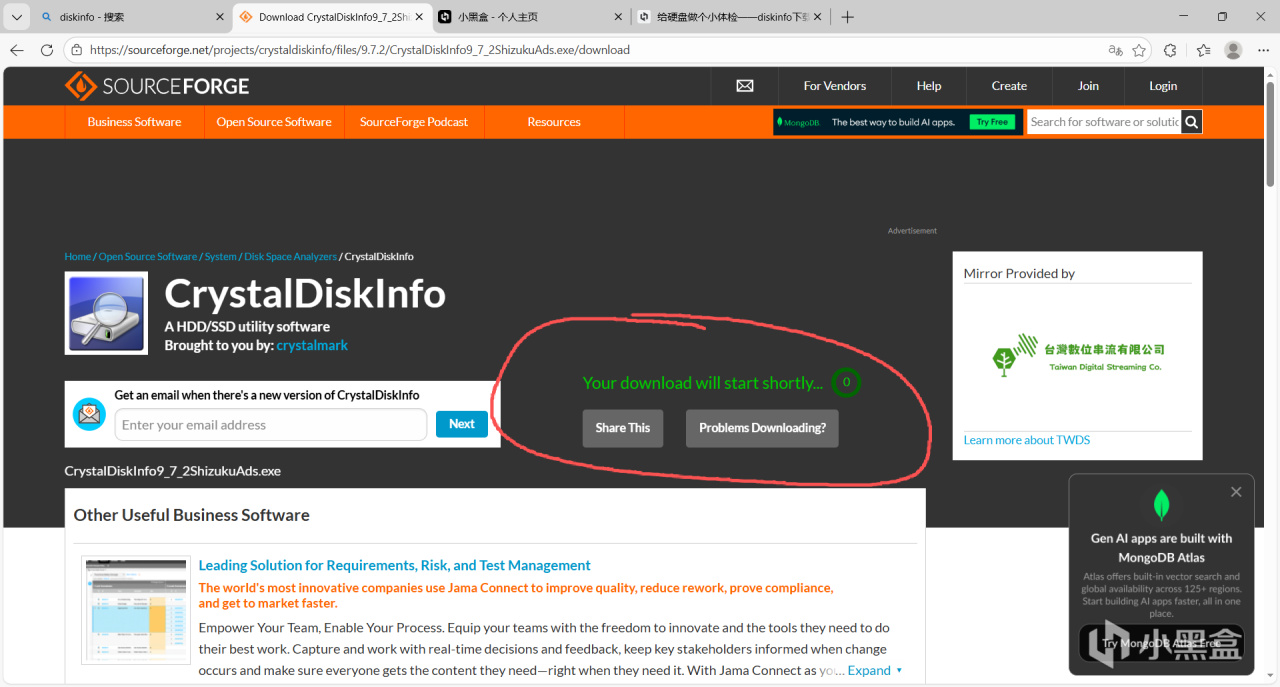Open browser extensions icon
This screenshot has width=1280, height=687.
pyautogui.click(x=1170, y=50)
